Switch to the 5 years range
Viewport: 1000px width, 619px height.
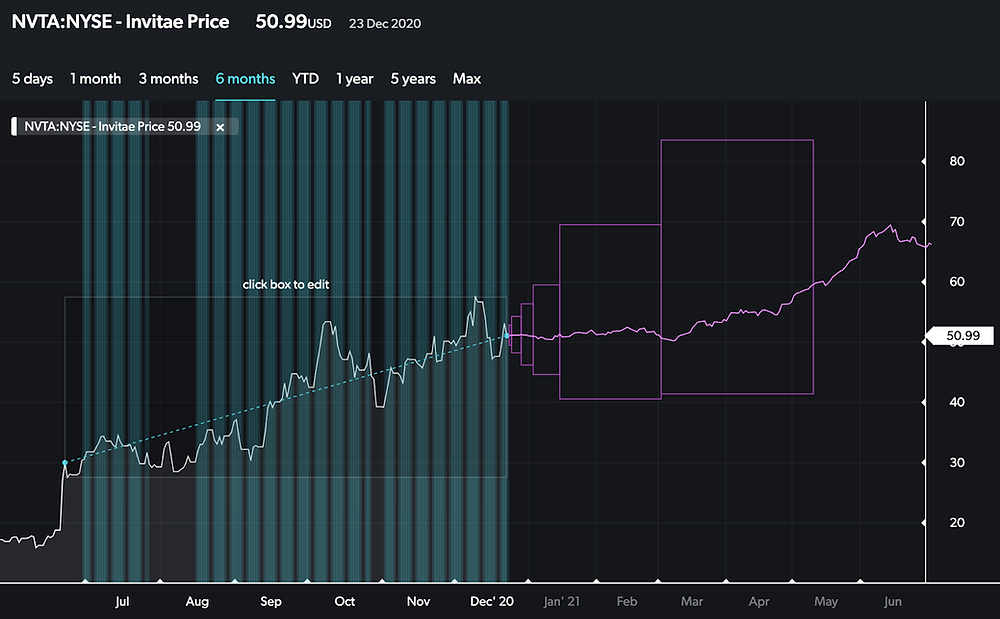click(413, 79)
